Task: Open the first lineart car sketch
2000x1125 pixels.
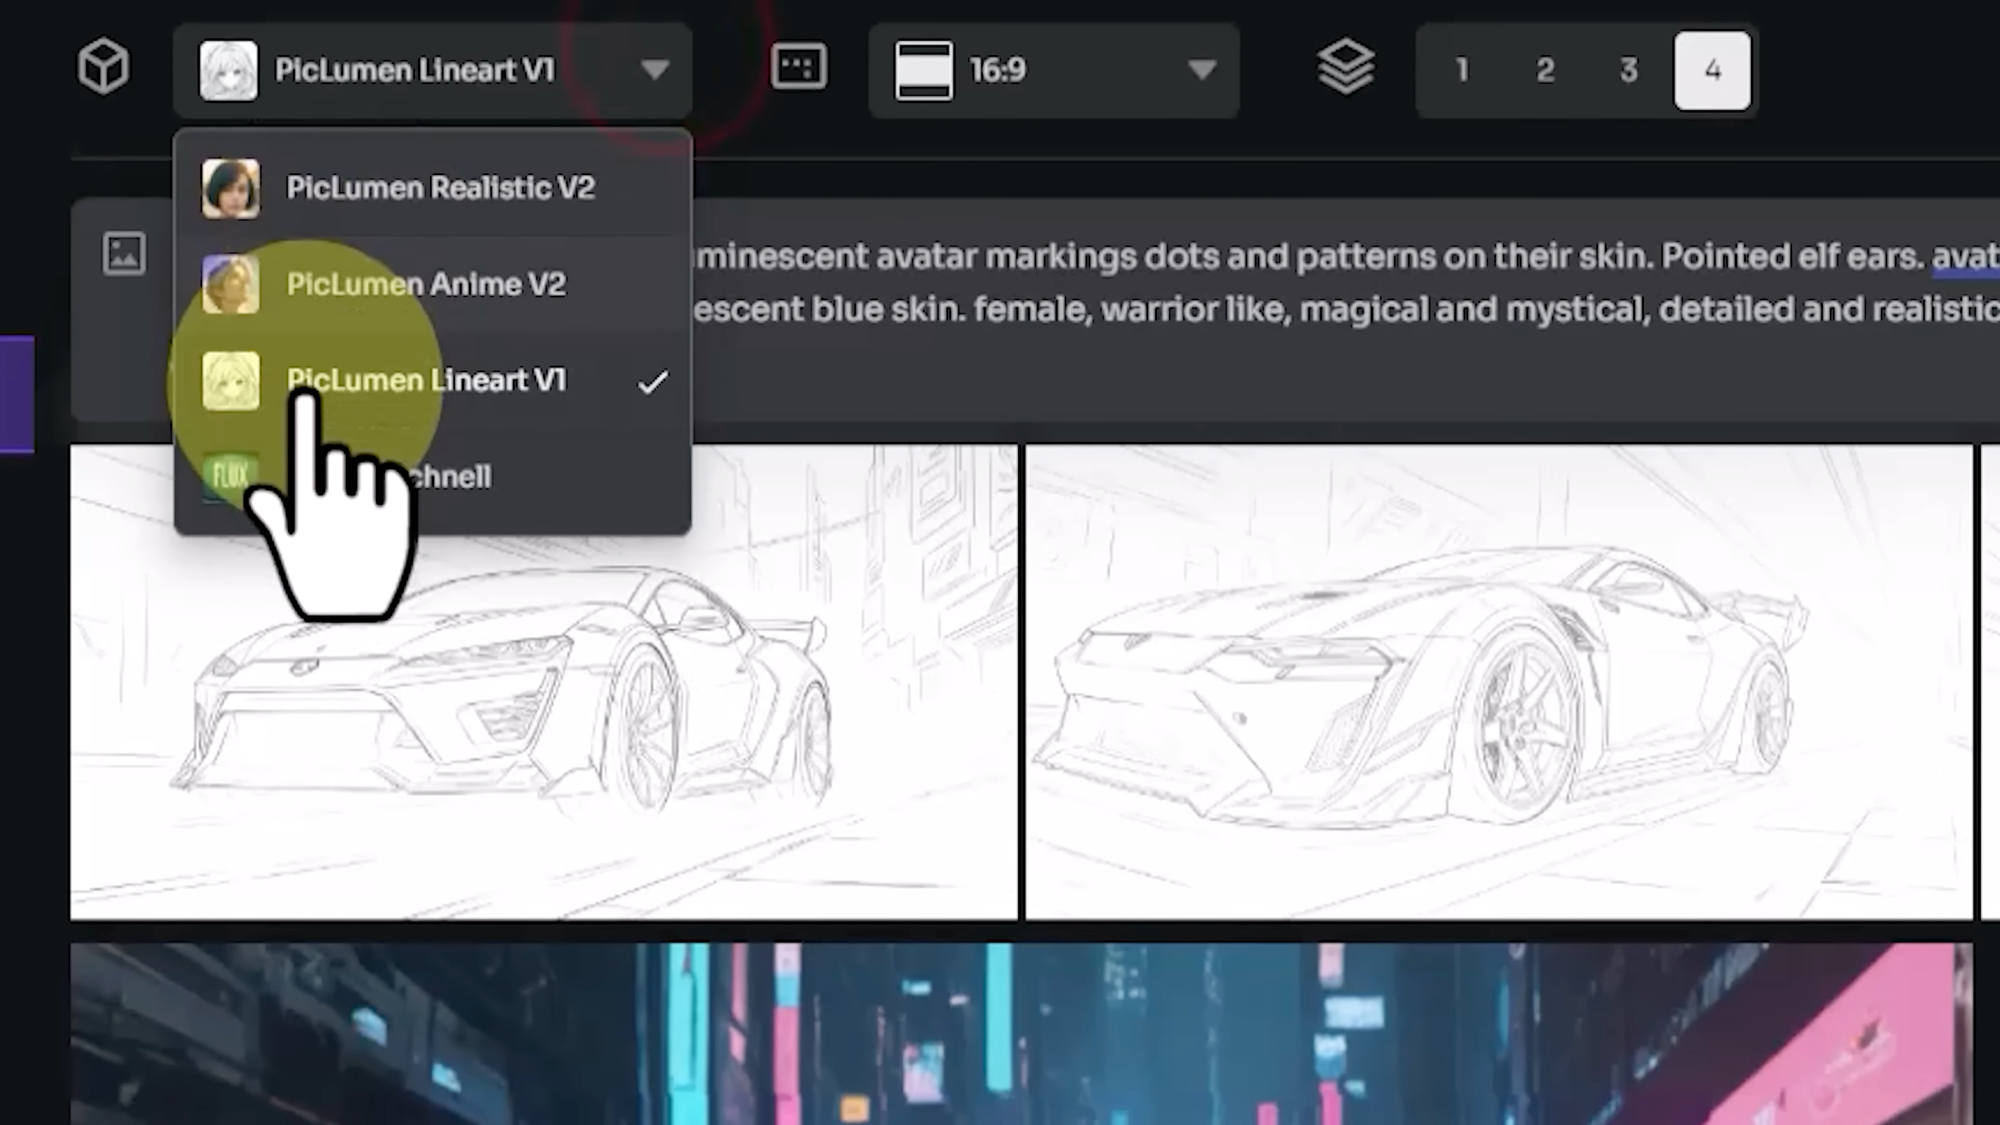Action: 543,682
